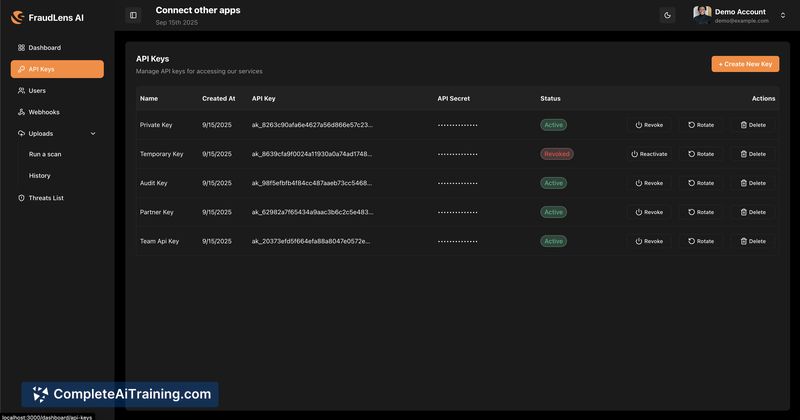Image resolution: width=800 pixels, height=420 pixels.
Task: Click the masked secret for Private Key
Action: tap(458, 125)
